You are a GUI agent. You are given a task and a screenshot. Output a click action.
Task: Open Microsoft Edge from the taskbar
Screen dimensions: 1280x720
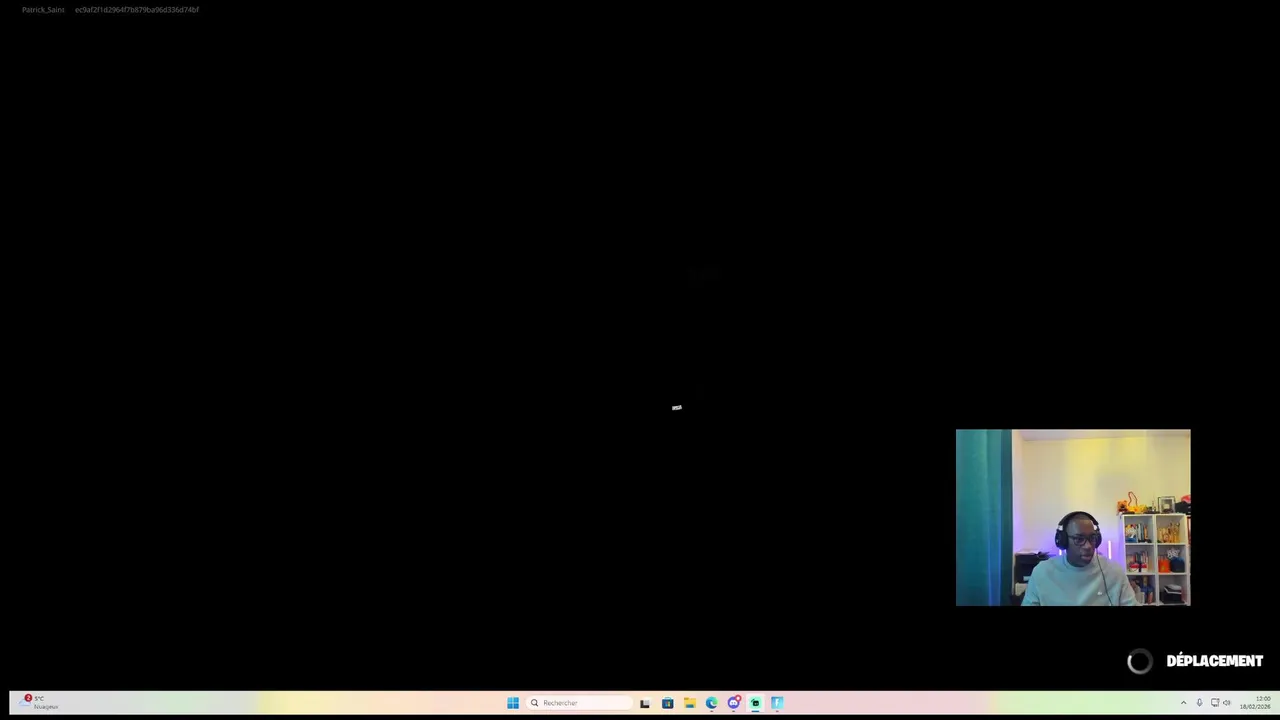click(x=711, y=703)
